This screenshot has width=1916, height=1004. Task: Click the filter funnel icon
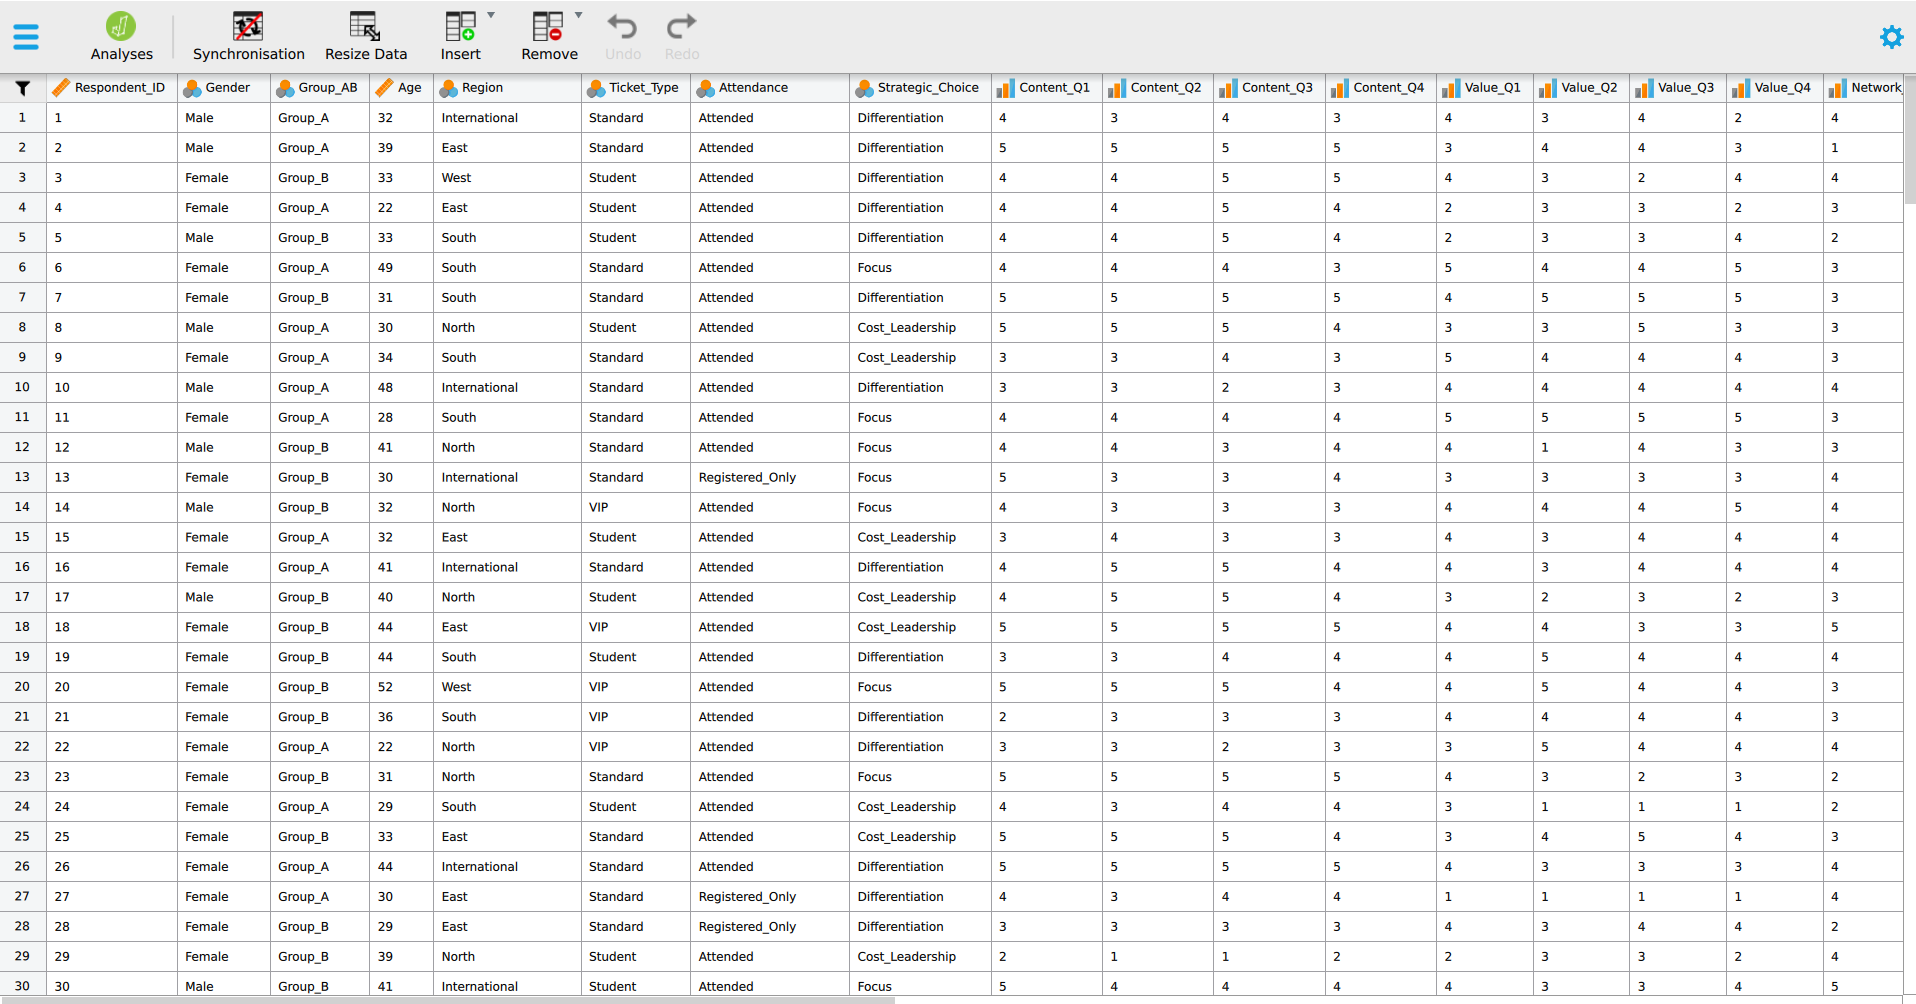pos(23,88)
